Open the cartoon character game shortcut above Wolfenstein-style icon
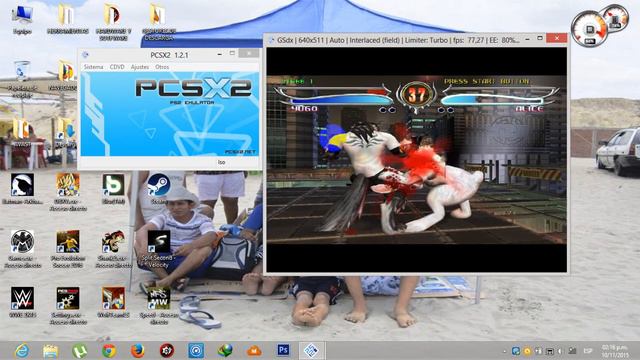Viewport: 640px width, 360px height. (113, 249)
